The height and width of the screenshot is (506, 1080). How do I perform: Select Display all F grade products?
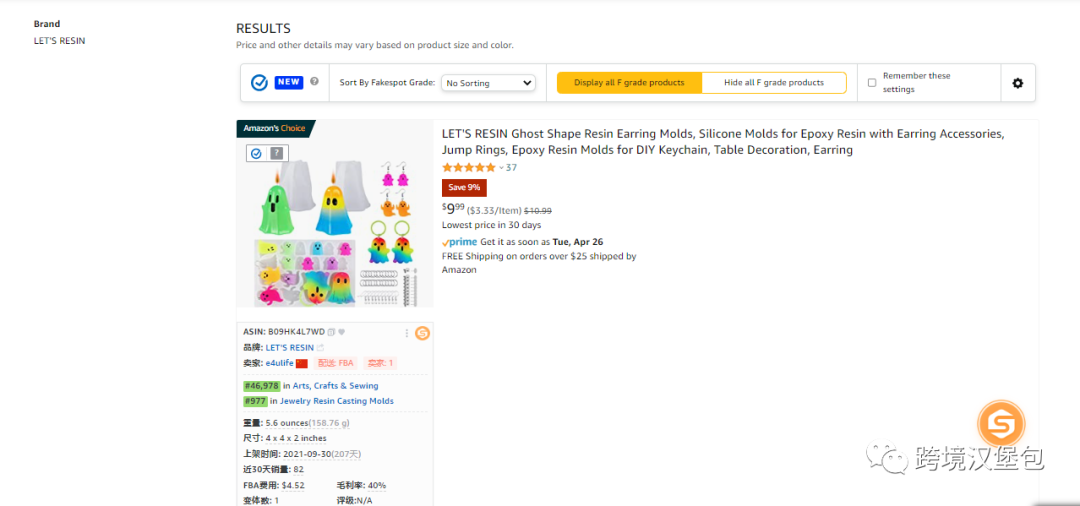point(630,83)
